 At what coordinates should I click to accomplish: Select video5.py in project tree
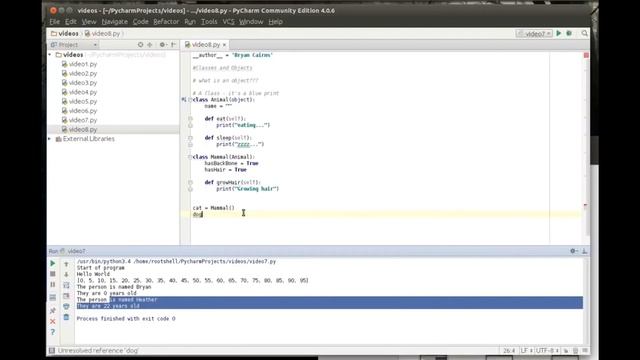point(79,102)
